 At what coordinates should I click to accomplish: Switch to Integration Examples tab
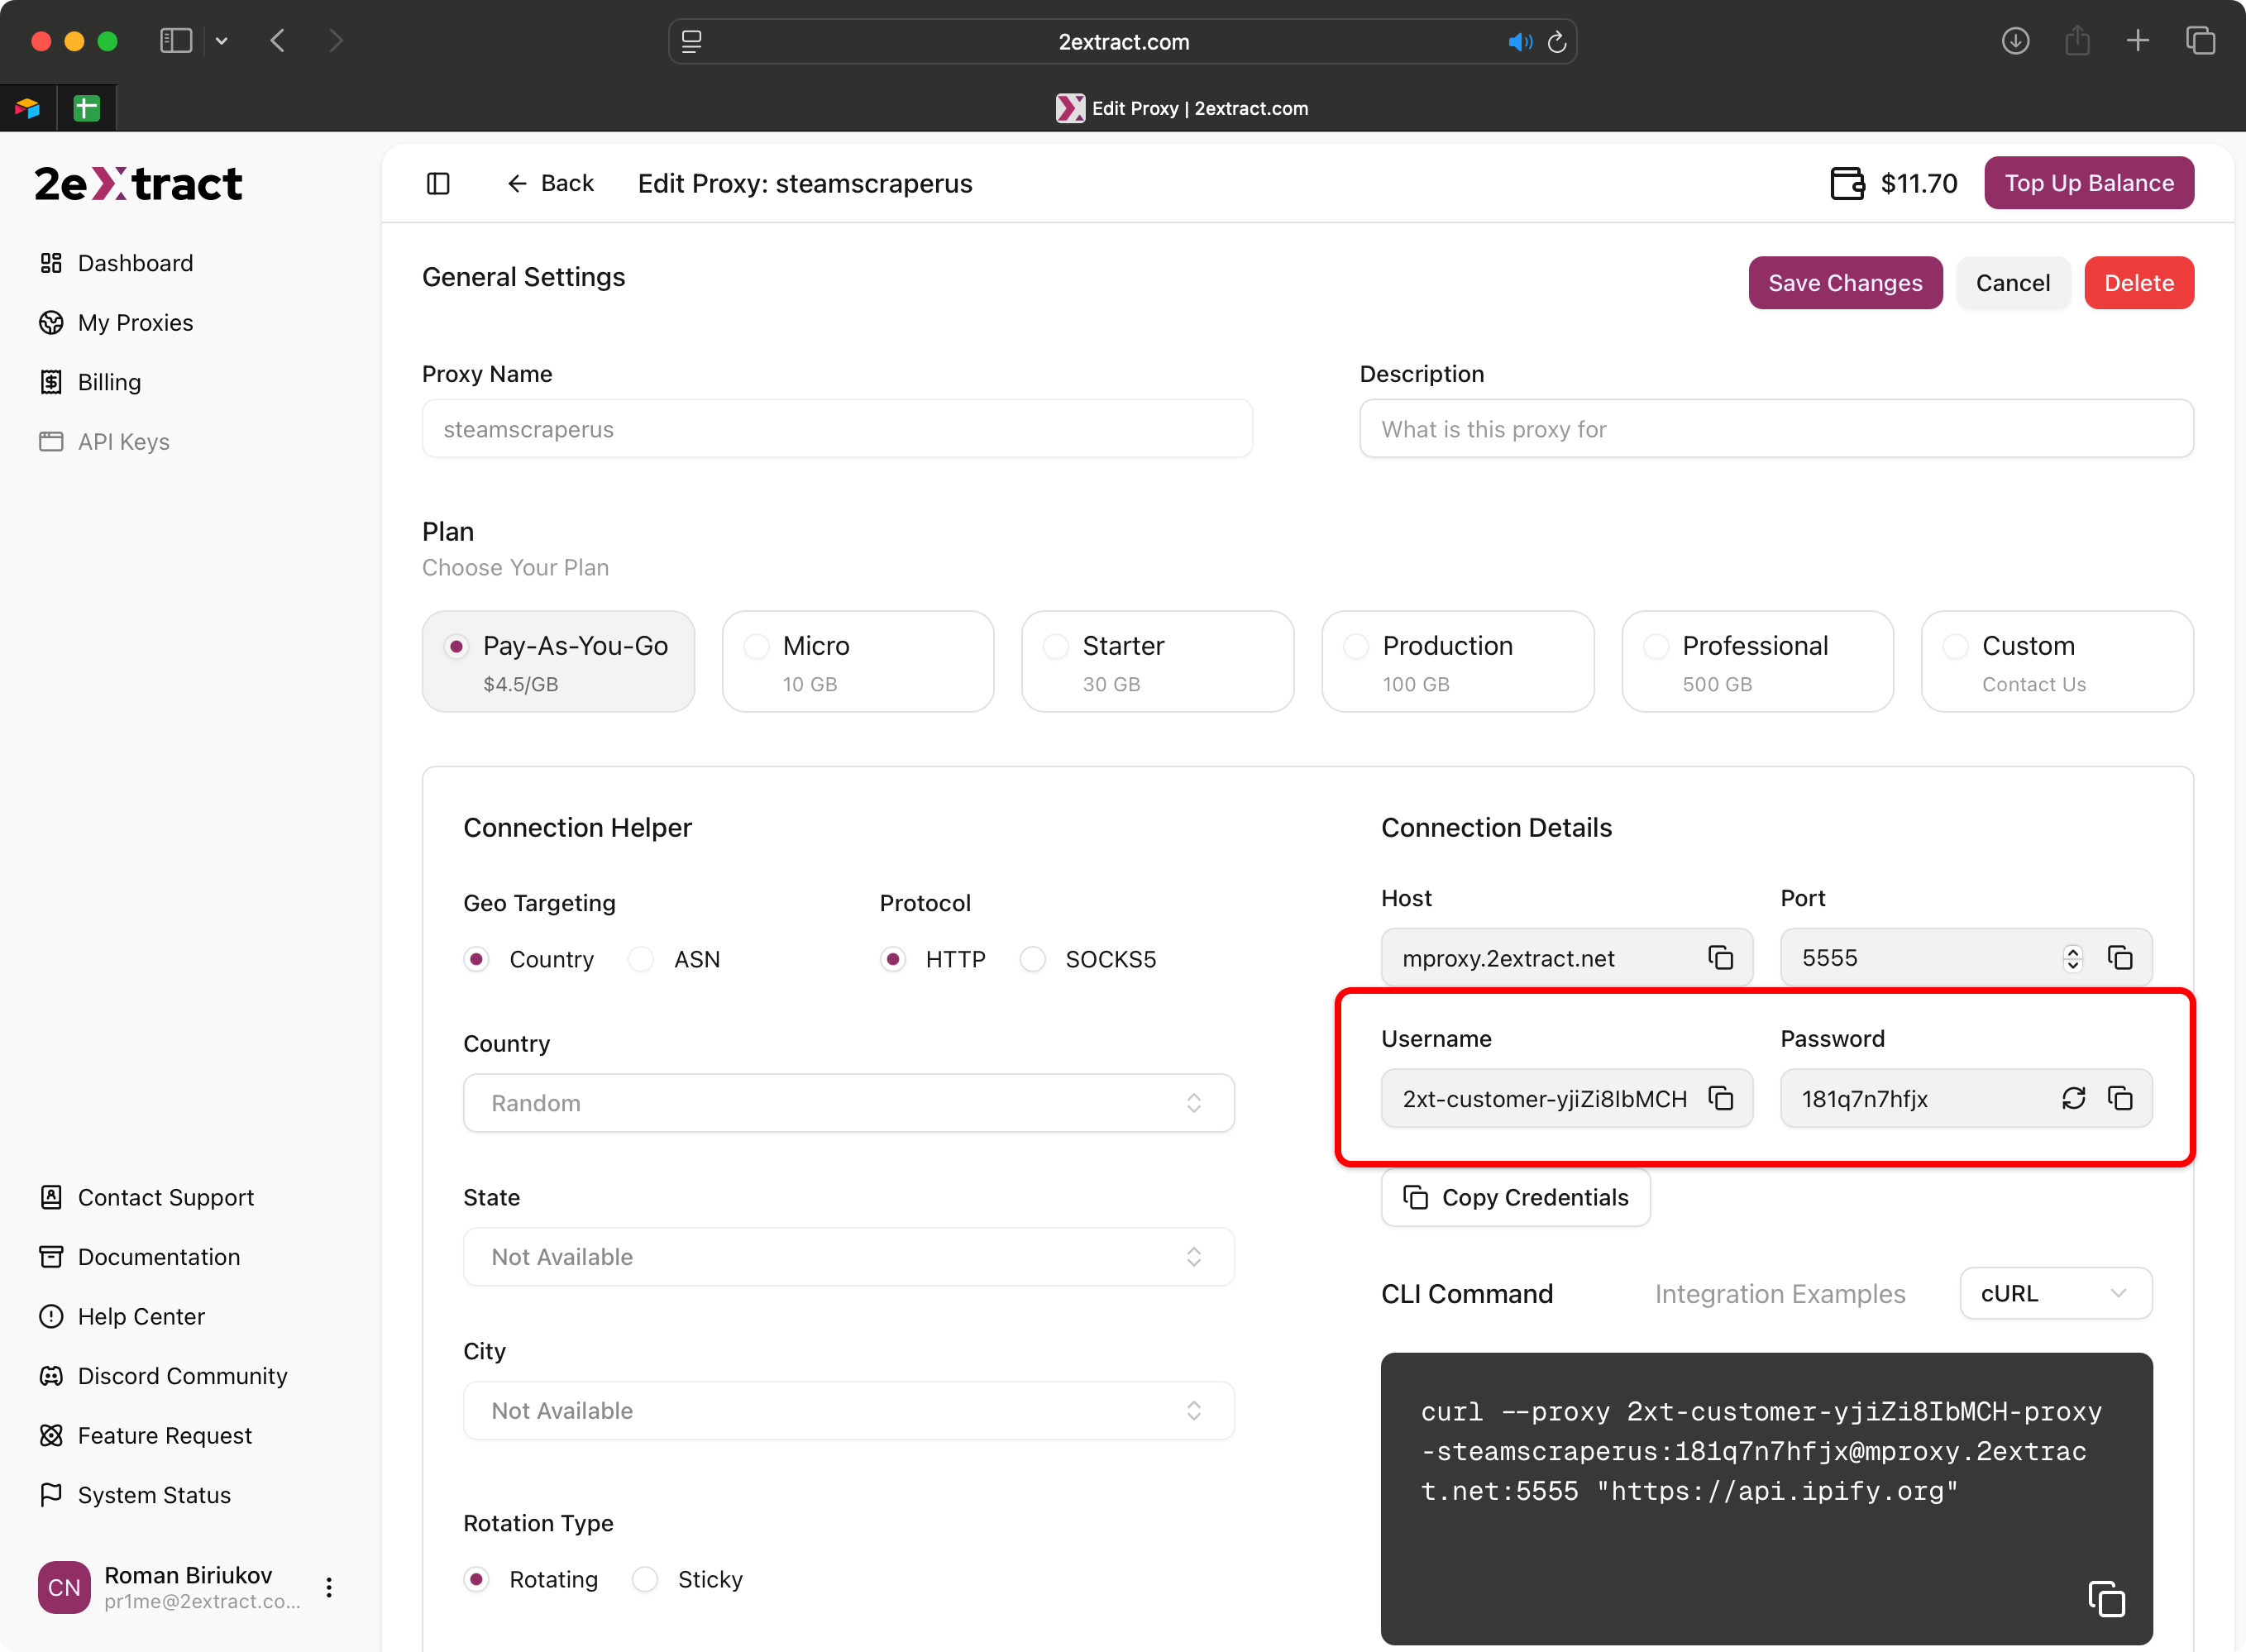pos(1779,1294)
